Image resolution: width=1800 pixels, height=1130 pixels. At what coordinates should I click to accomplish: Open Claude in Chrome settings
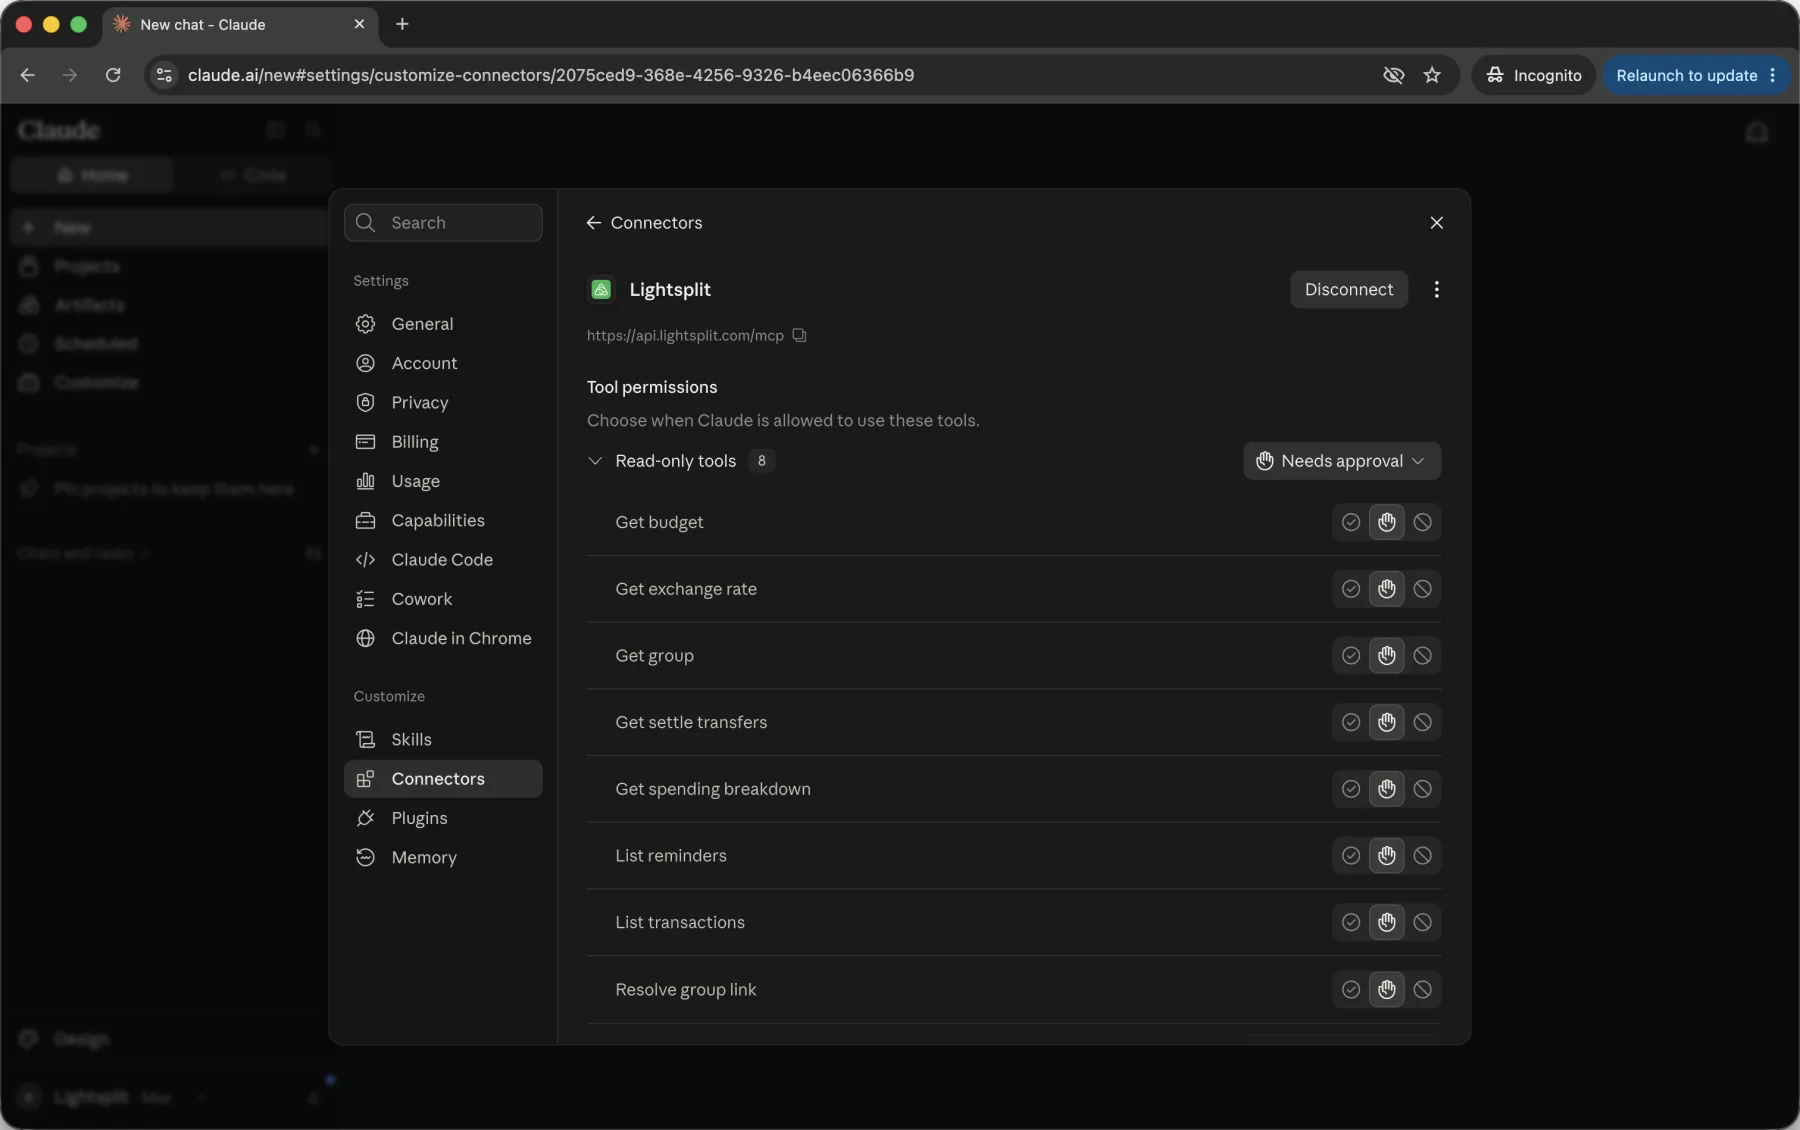443,638
